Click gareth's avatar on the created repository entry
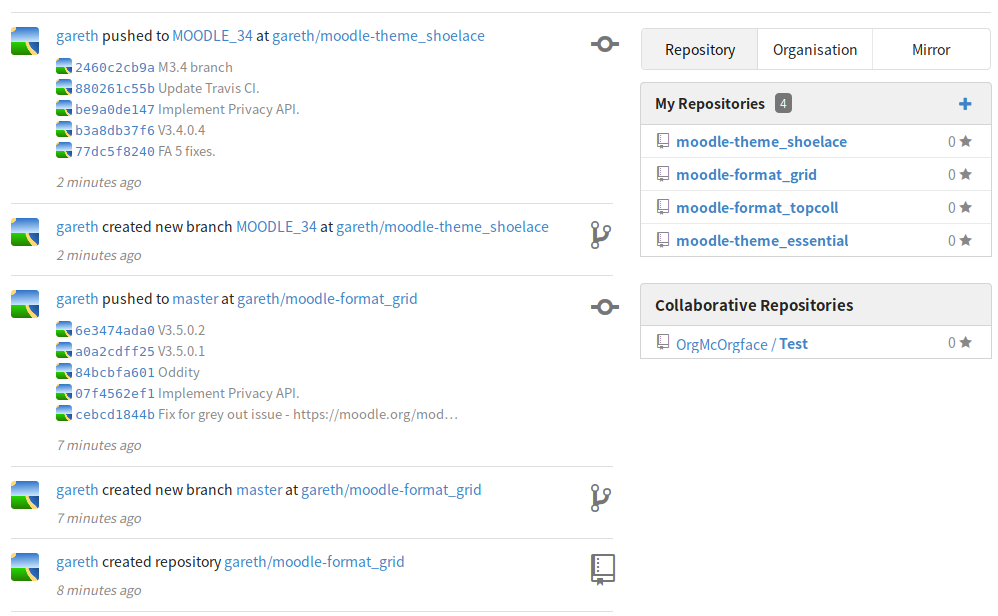This screenshot has height=616, width=998. [x=25, y=567]
